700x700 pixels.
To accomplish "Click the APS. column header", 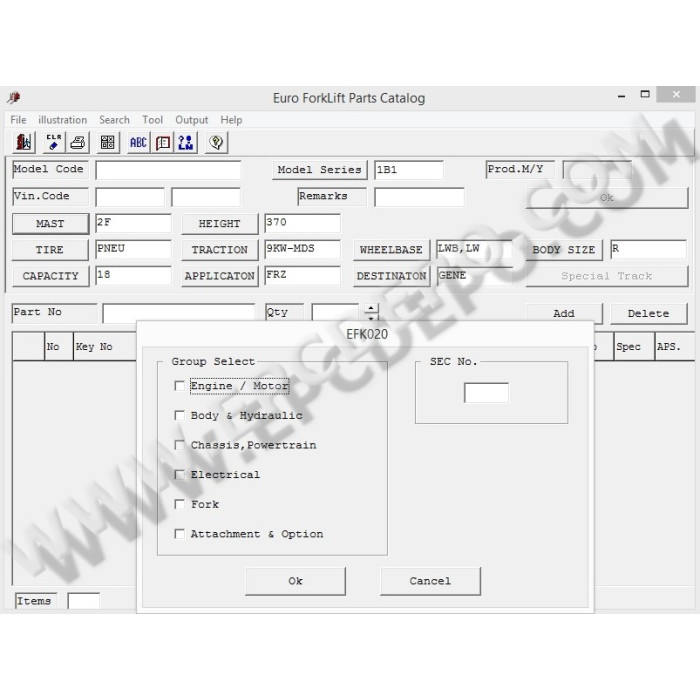I will 675,346.
